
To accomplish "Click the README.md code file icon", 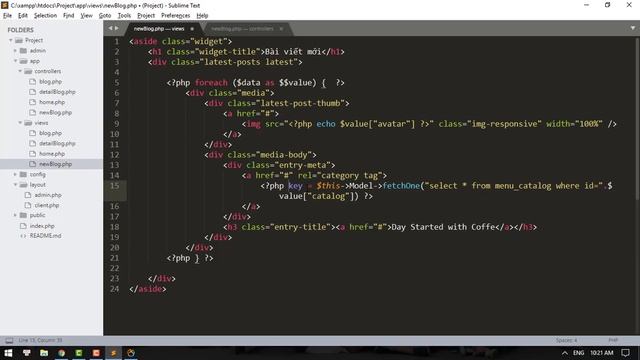I will (23, 236).
